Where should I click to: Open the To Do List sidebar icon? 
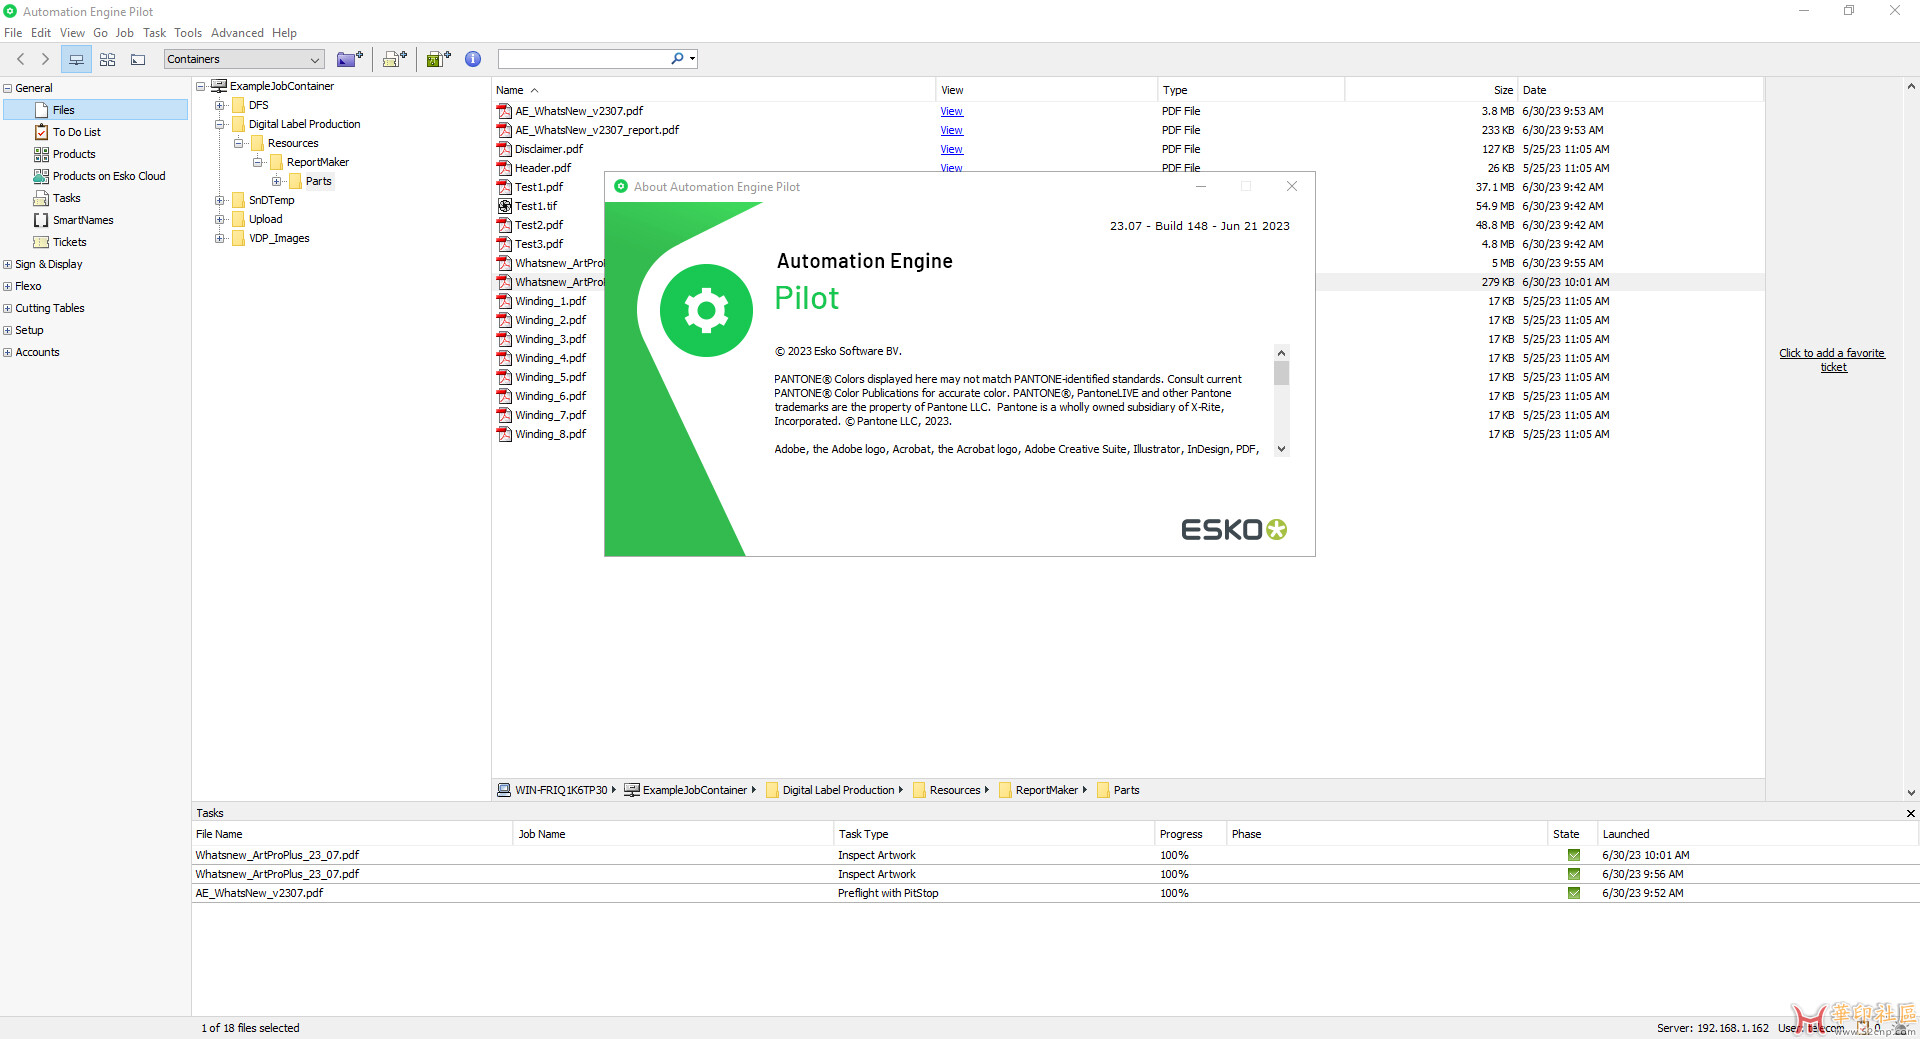[x=41, y=132]
